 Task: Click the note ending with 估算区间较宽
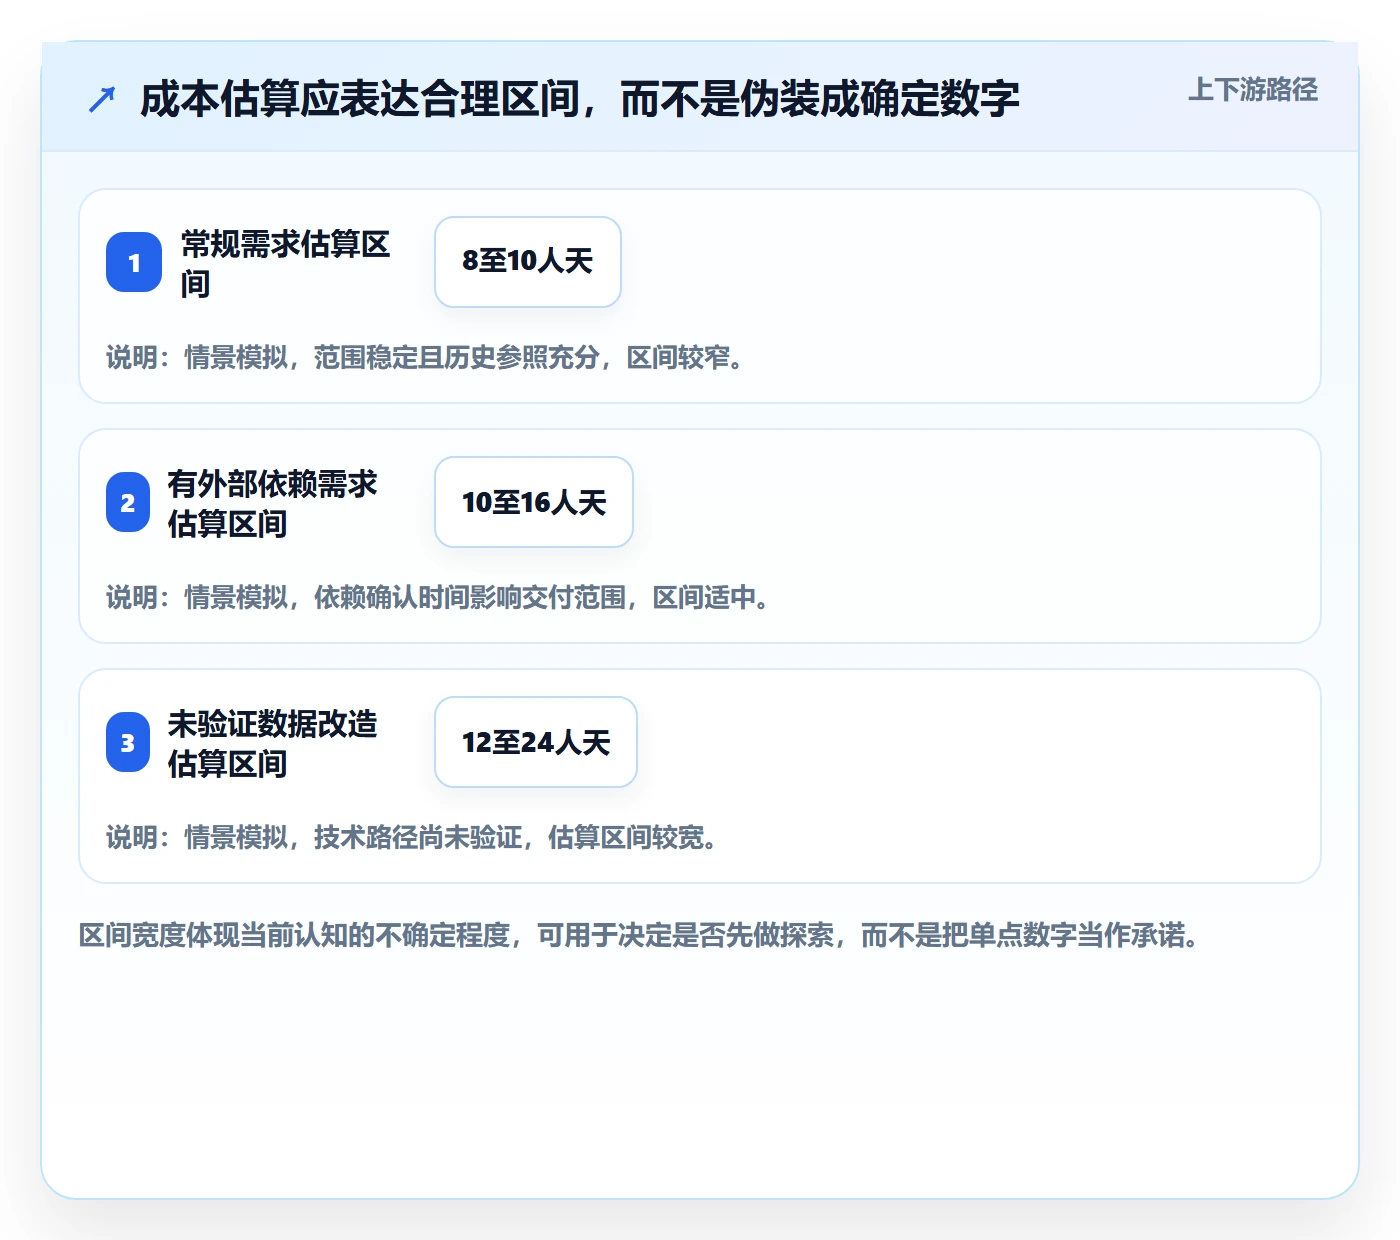pyautogui.click(x=413, y=837)
